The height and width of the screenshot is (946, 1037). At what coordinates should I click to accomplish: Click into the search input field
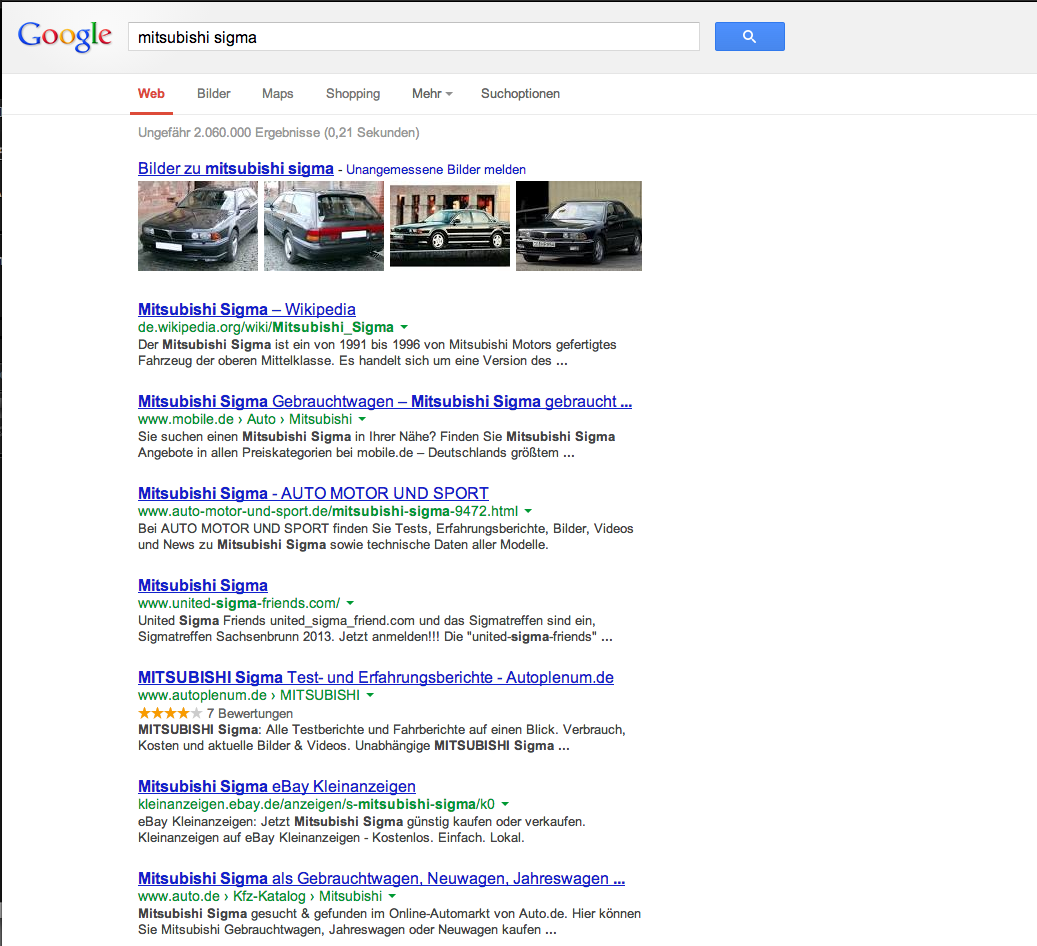(413, 37)
